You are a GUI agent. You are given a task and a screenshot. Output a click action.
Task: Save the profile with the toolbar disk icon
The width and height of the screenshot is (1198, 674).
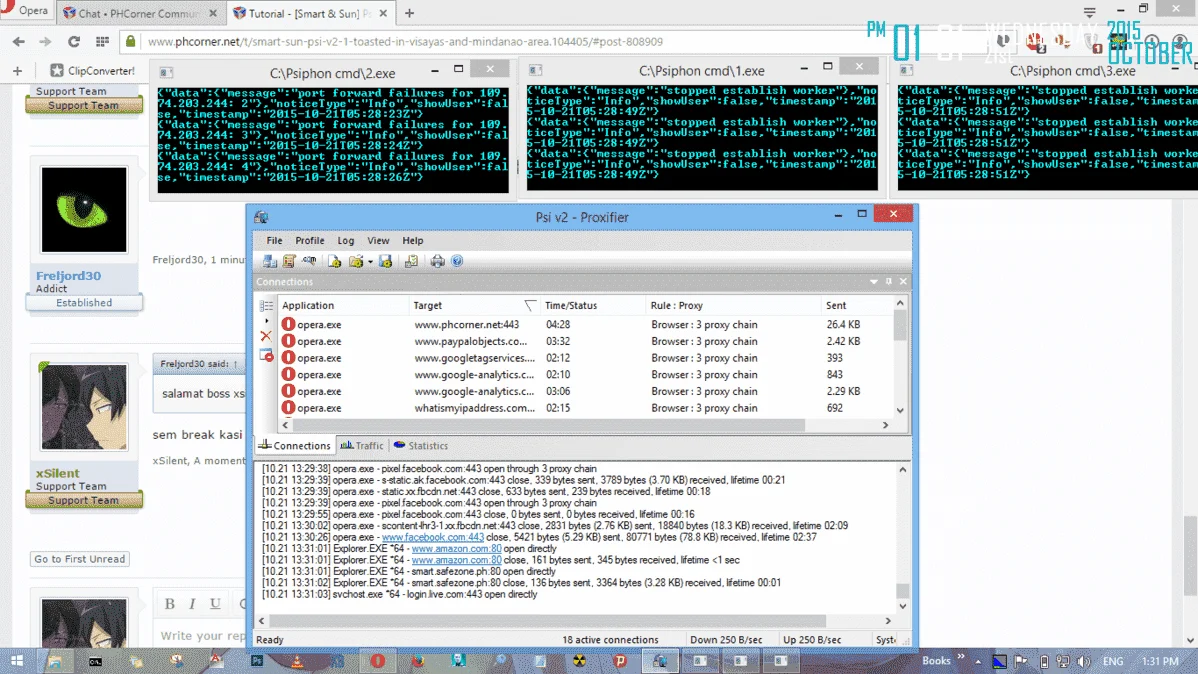385,261
